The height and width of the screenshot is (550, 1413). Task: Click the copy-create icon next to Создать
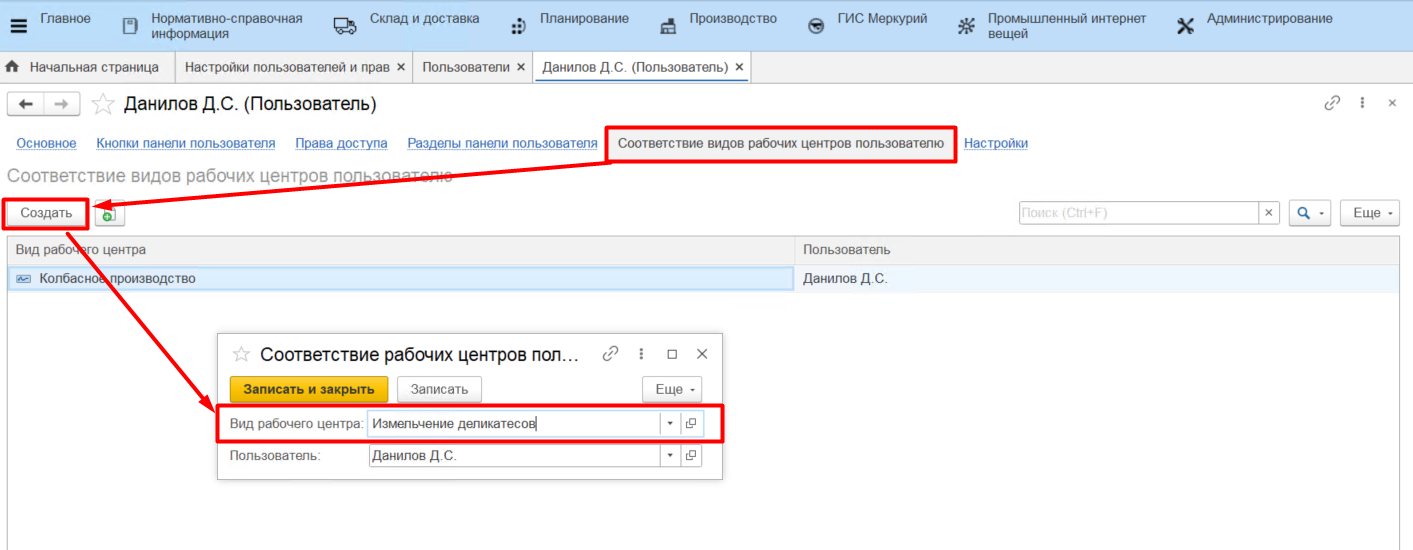click(x=109, y=213)
